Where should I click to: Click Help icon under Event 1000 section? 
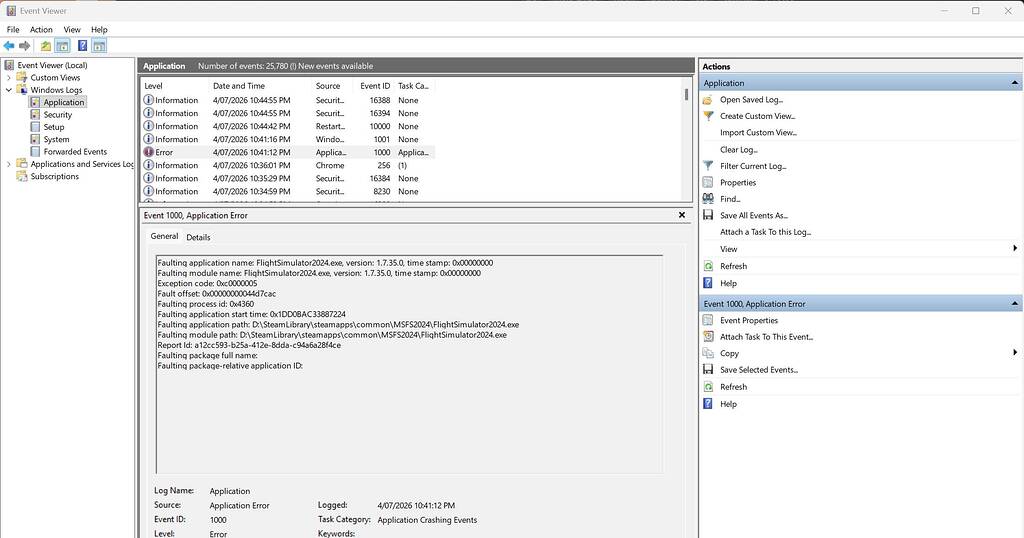(x=708, y=404)
